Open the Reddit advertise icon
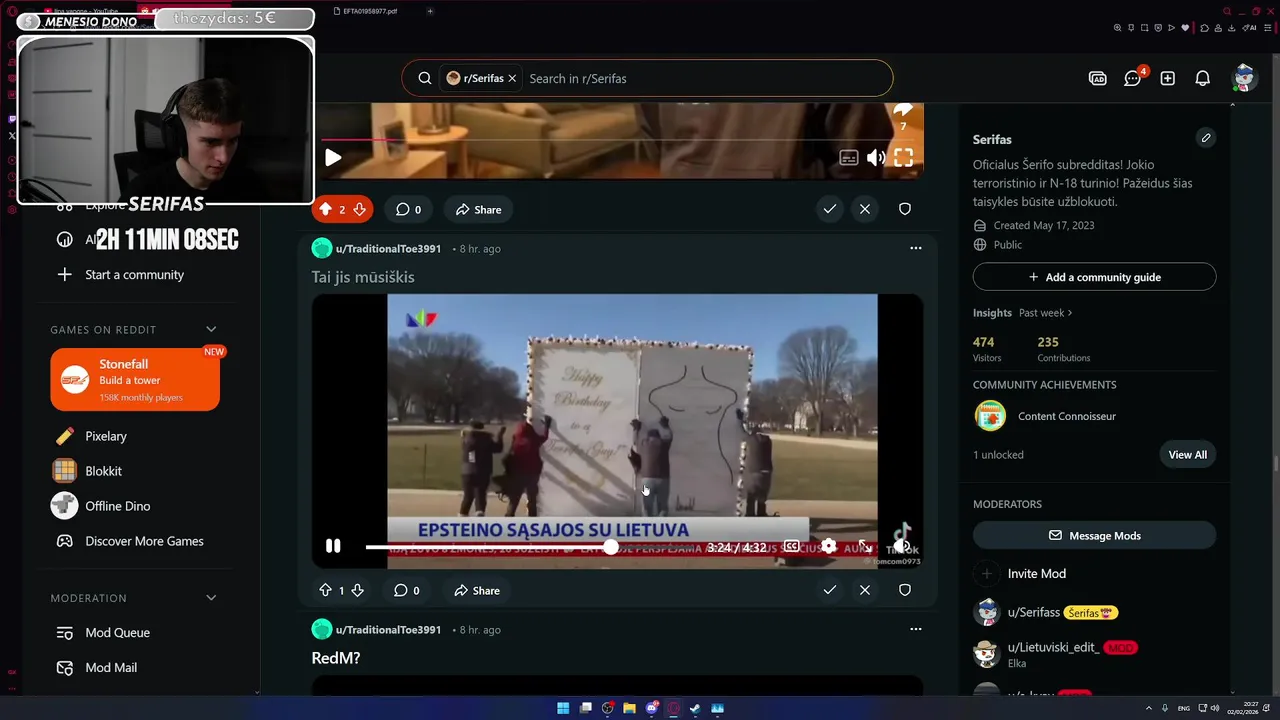 click(x=1098, y=78)
